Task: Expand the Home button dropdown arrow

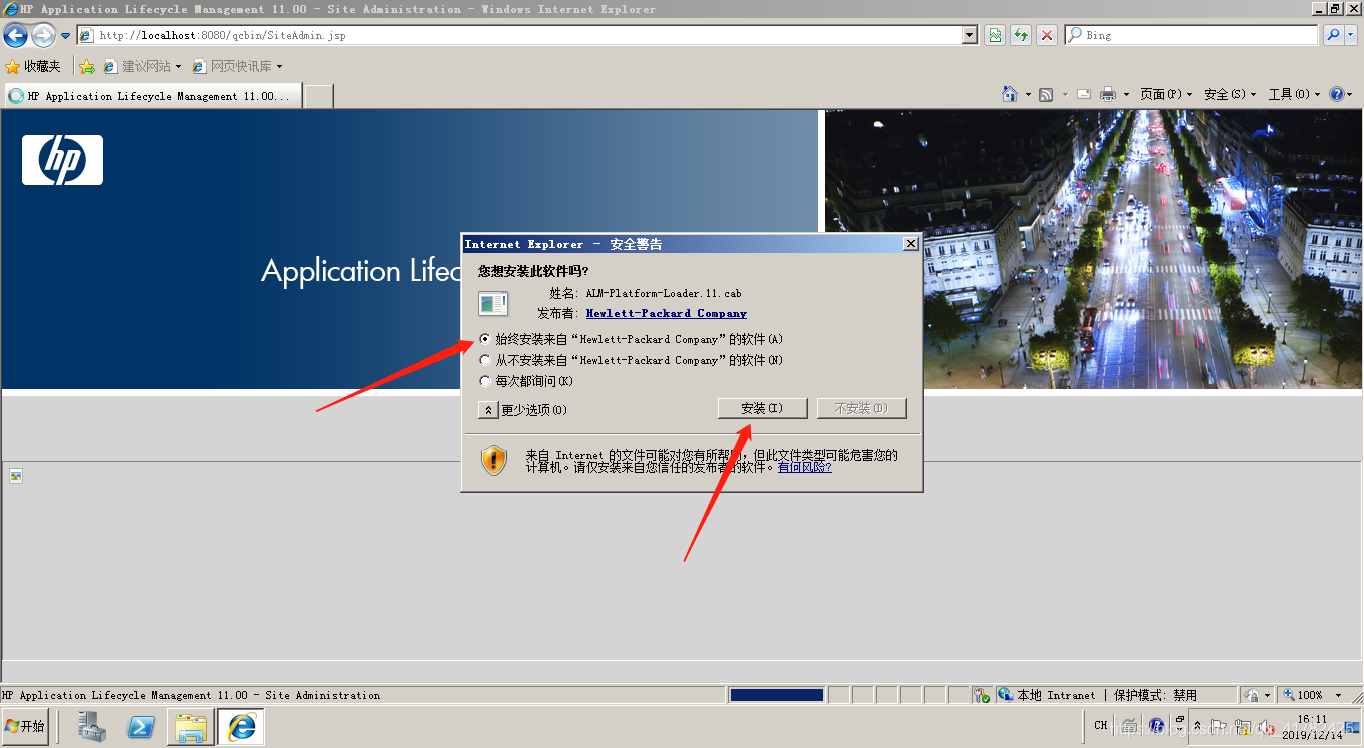Action: pyautogui.click(x=1028, y=95)
